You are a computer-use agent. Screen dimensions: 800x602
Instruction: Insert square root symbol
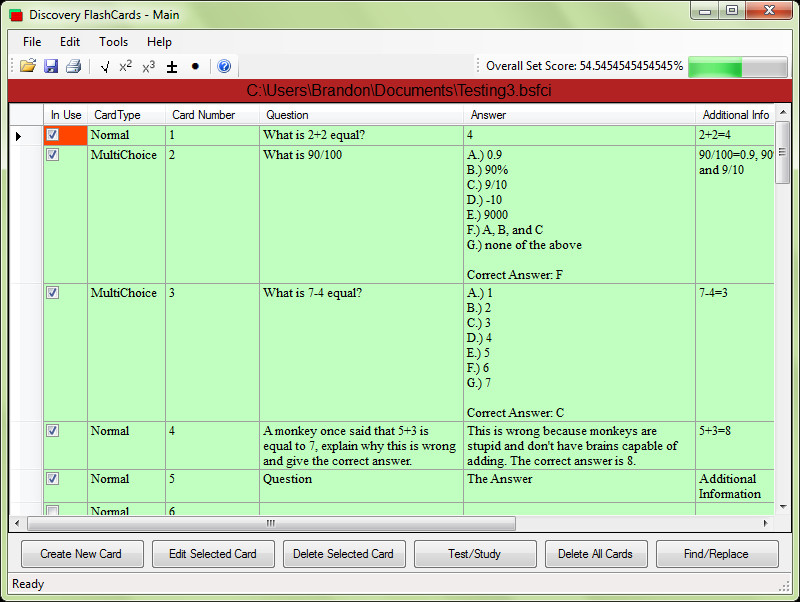(105, 66)
